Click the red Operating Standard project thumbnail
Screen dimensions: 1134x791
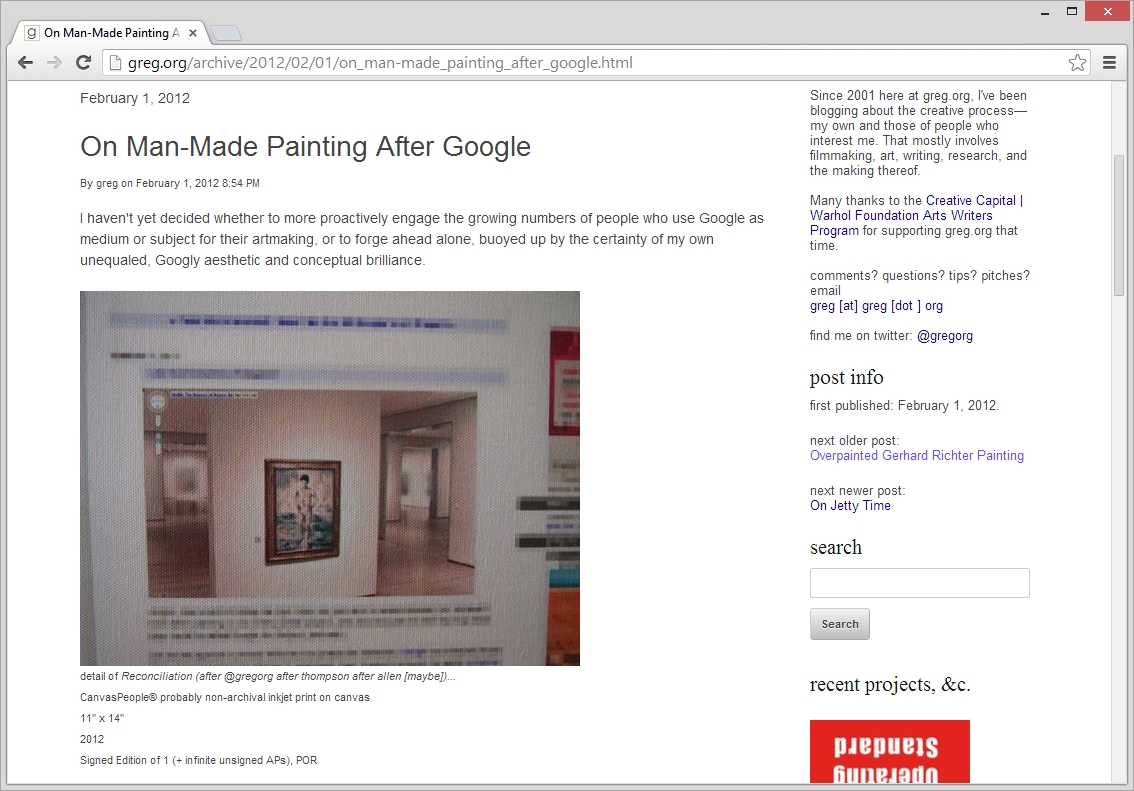point(890,751)
